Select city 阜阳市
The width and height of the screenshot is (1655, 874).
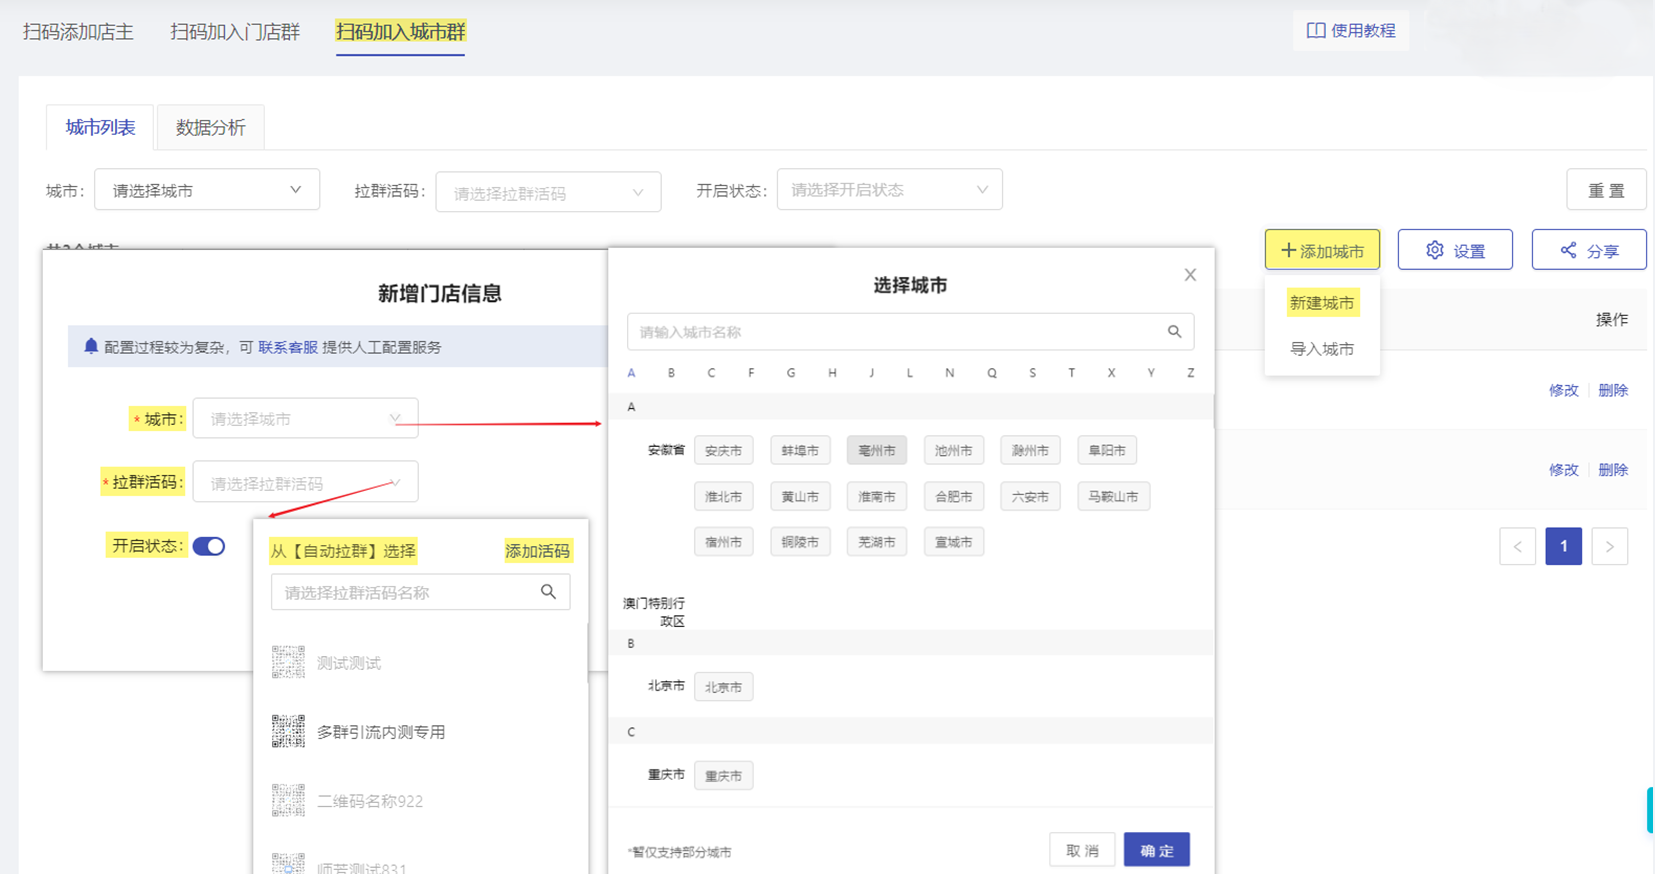[x=1107, y=450]
